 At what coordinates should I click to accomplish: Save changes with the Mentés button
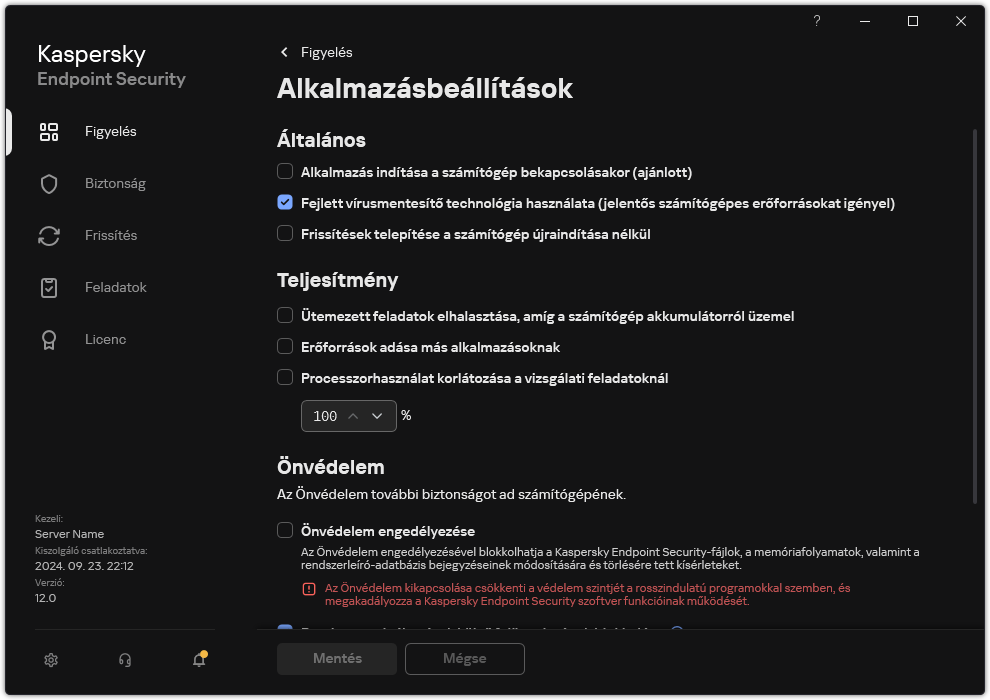click(x=336, y=658)
